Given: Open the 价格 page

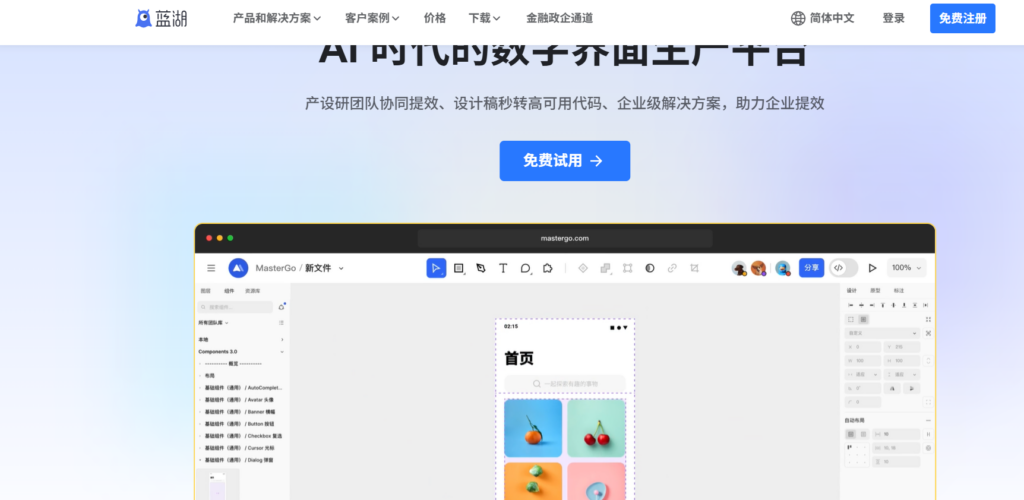Looking at the screenshot, I should (435, 18).
